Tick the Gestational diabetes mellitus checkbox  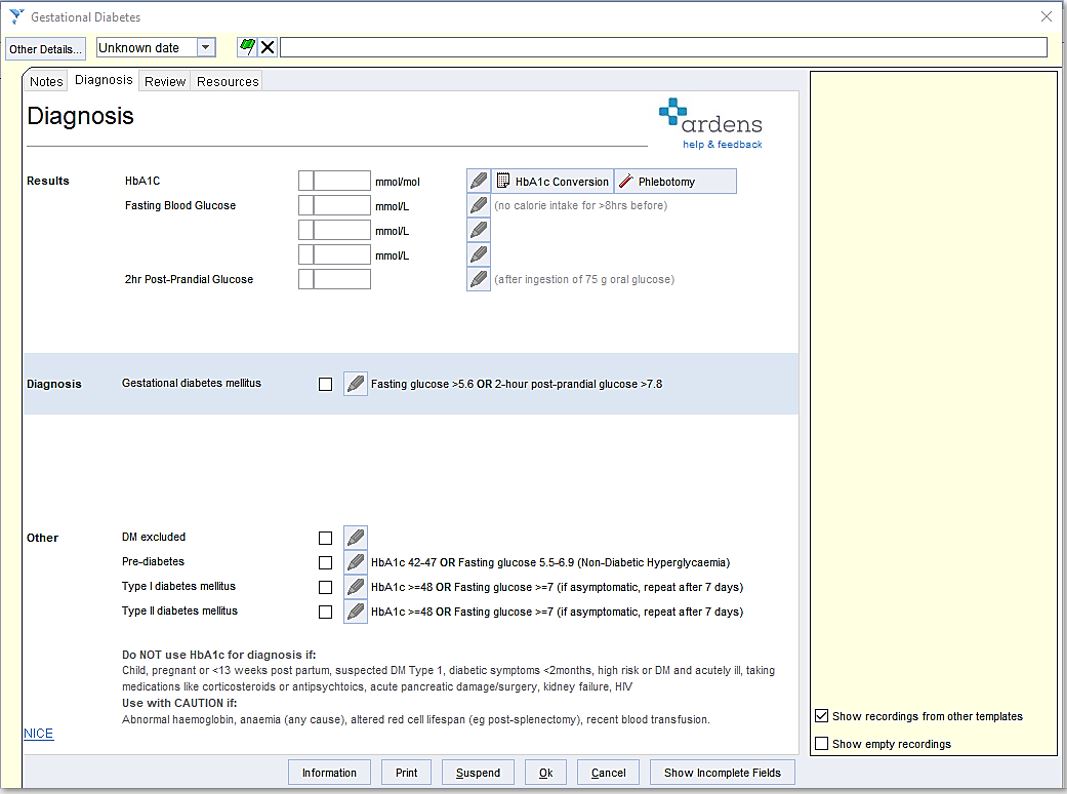click(325, 384)
